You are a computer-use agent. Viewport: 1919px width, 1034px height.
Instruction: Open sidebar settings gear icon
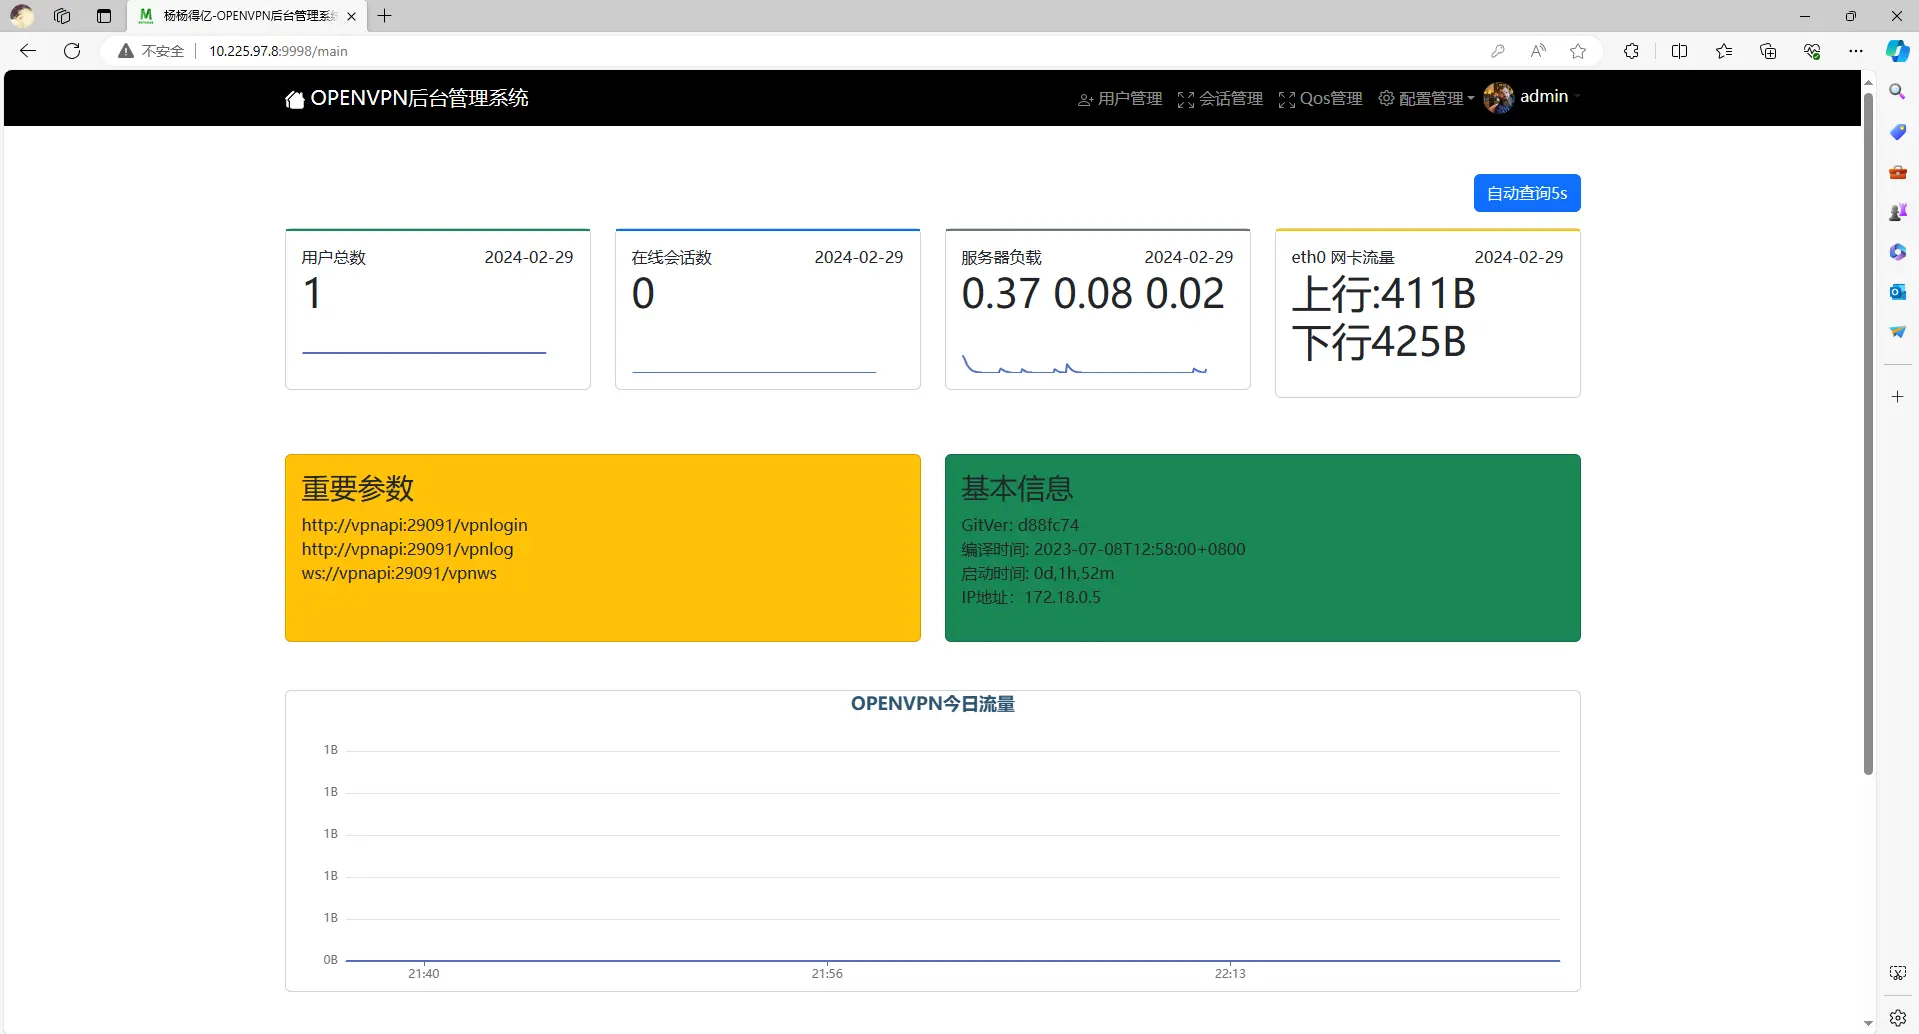click(x=1897, y=1018)
